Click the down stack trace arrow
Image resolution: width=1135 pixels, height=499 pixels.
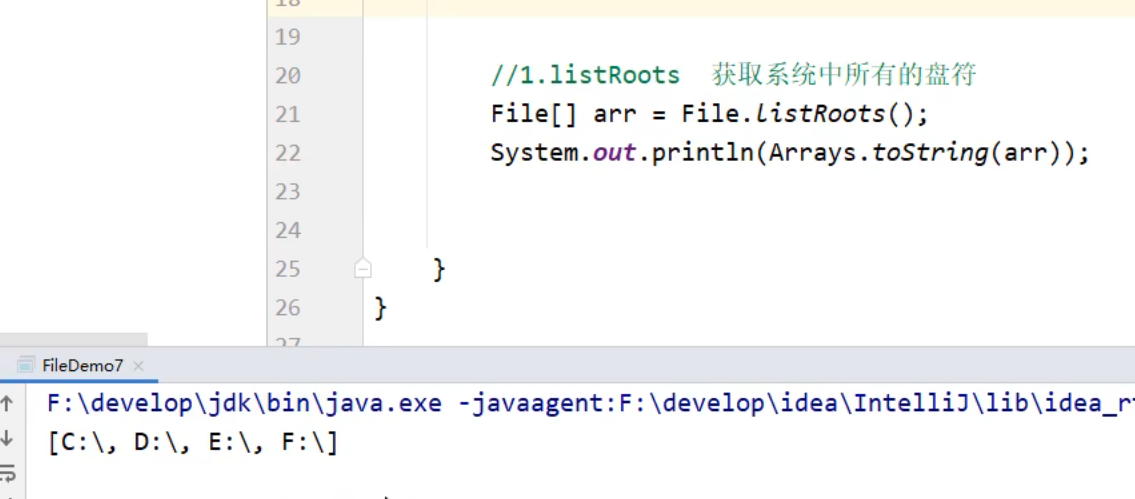[x=8, y=438]
